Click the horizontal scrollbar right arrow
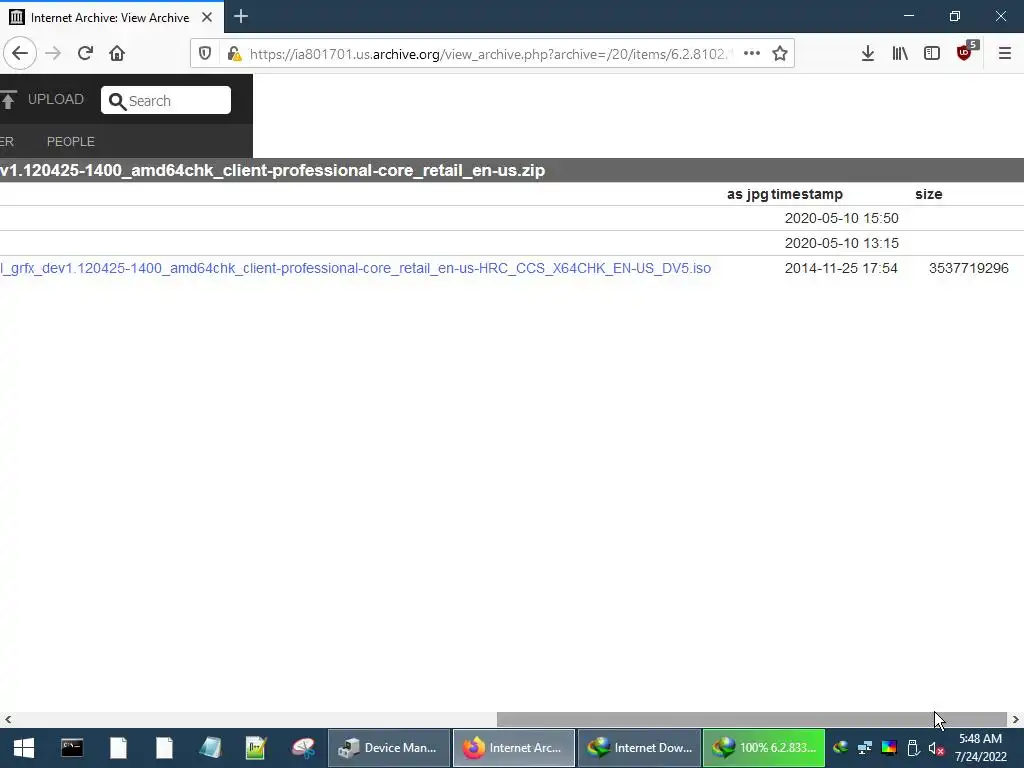 click(x=1016, y=720)
